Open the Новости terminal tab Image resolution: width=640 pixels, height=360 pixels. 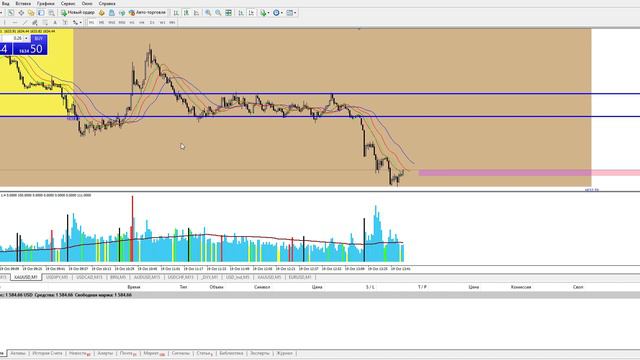(x=79, y=353)
